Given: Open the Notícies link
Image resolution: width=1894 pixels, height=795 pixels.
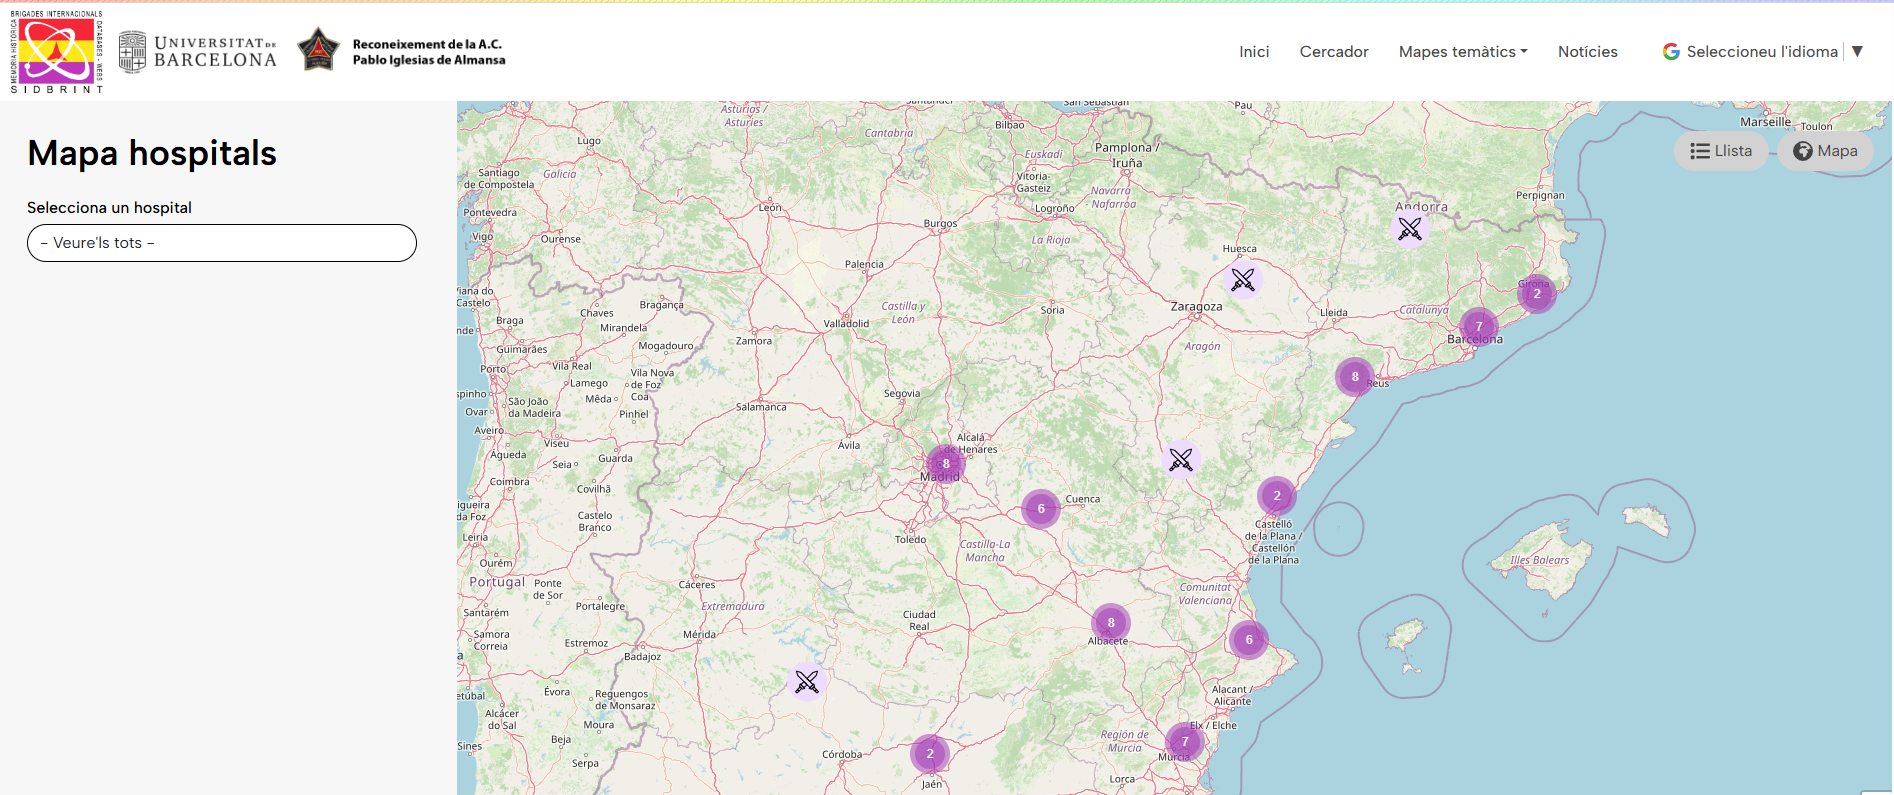Looking at the screenshot, I should [1587, 52].
